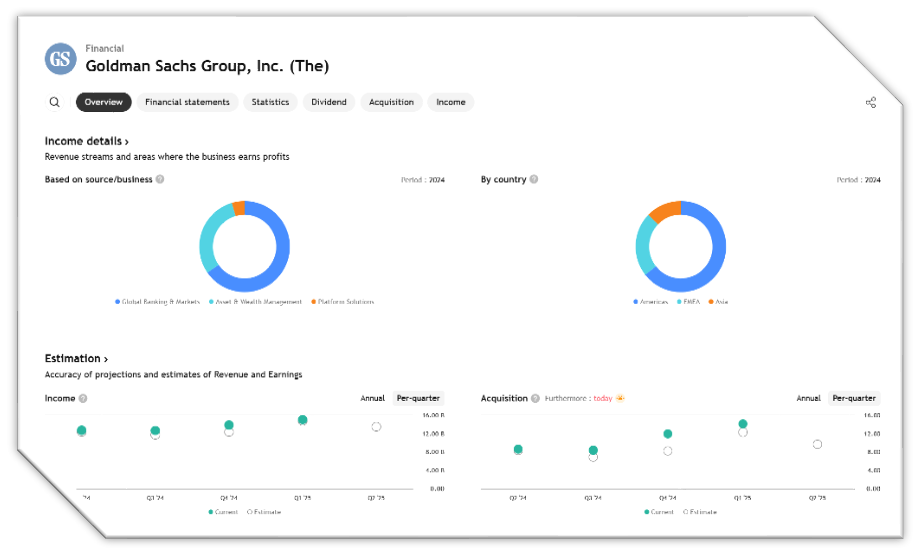Toggle Asia legend item
This screenshot has height=556, width=920.
tap(718, 301)
